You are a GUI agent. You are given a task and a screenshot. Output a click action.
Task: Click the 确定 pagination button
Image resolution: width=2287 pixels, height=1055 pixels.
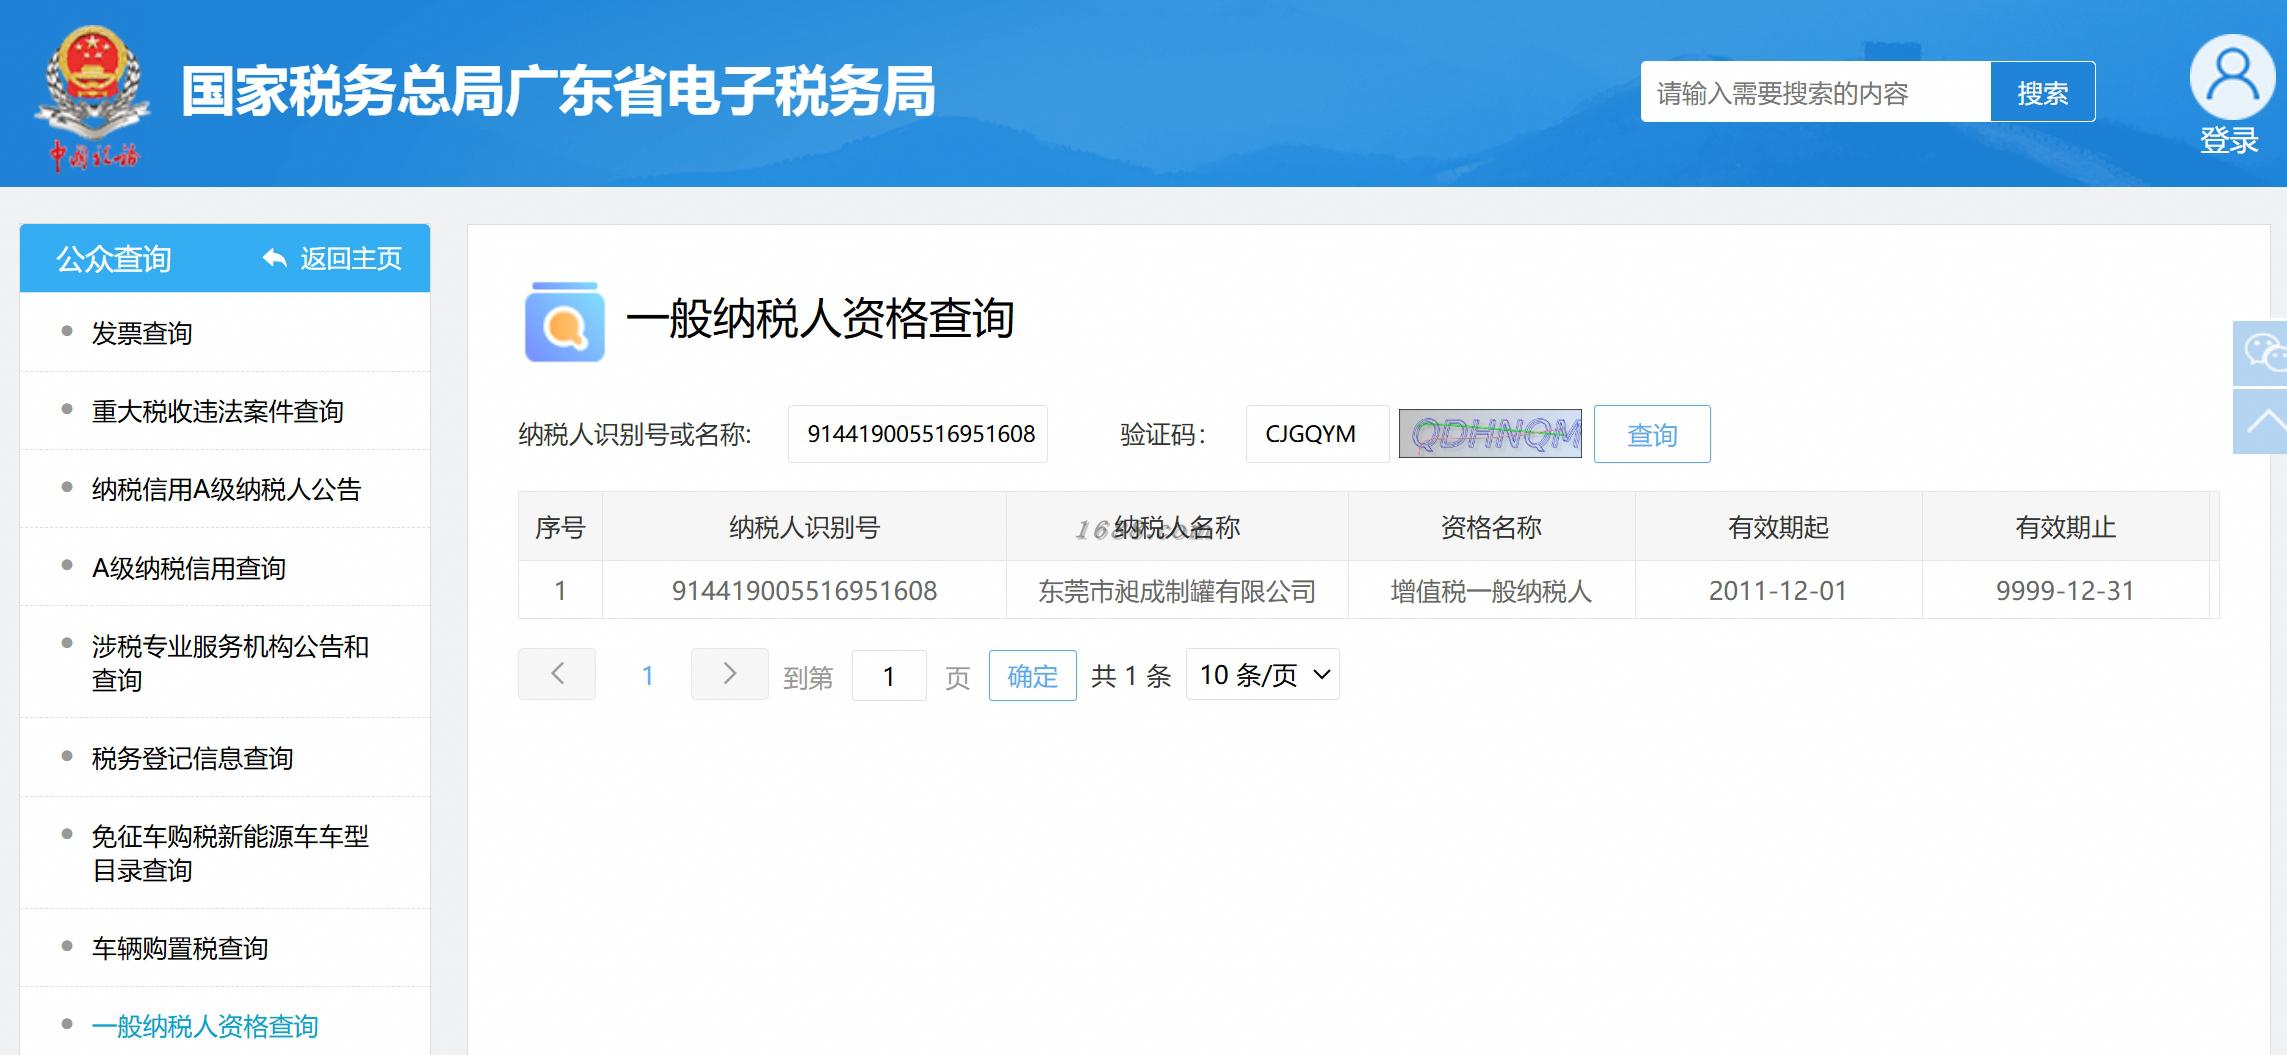click(x=1033, y=676)
